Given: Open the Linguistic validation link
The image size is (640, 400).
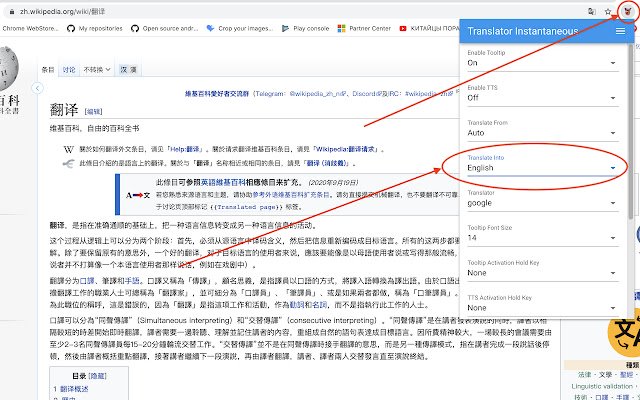Looking at the screenshot, I should tap(602, 386).
